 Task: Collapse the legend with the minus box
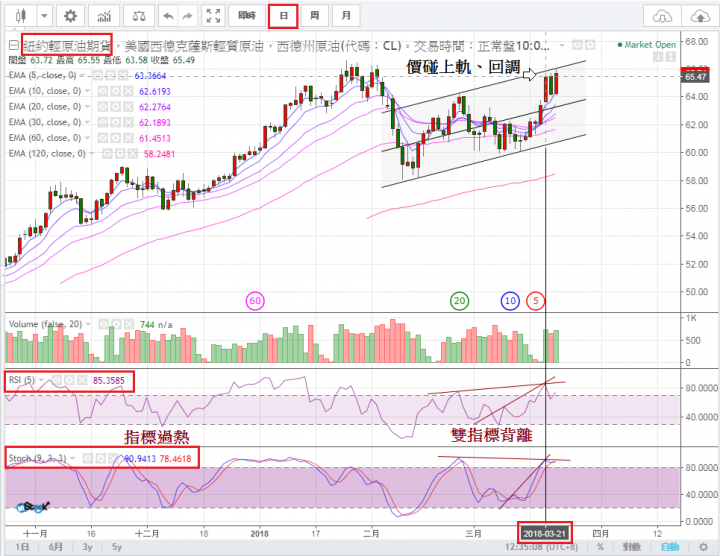click(x=13, y=45)
